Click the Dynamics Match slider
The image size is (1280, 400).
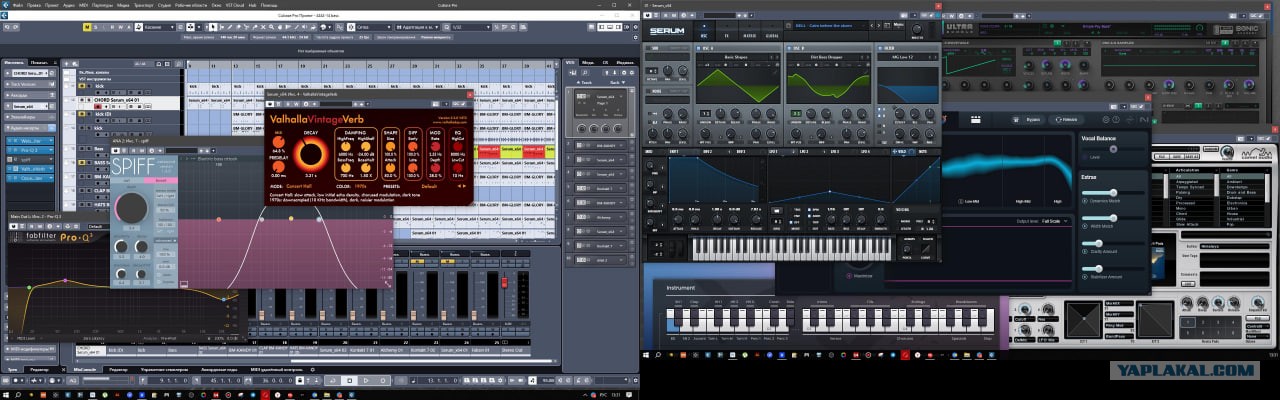pos(1113,193)
